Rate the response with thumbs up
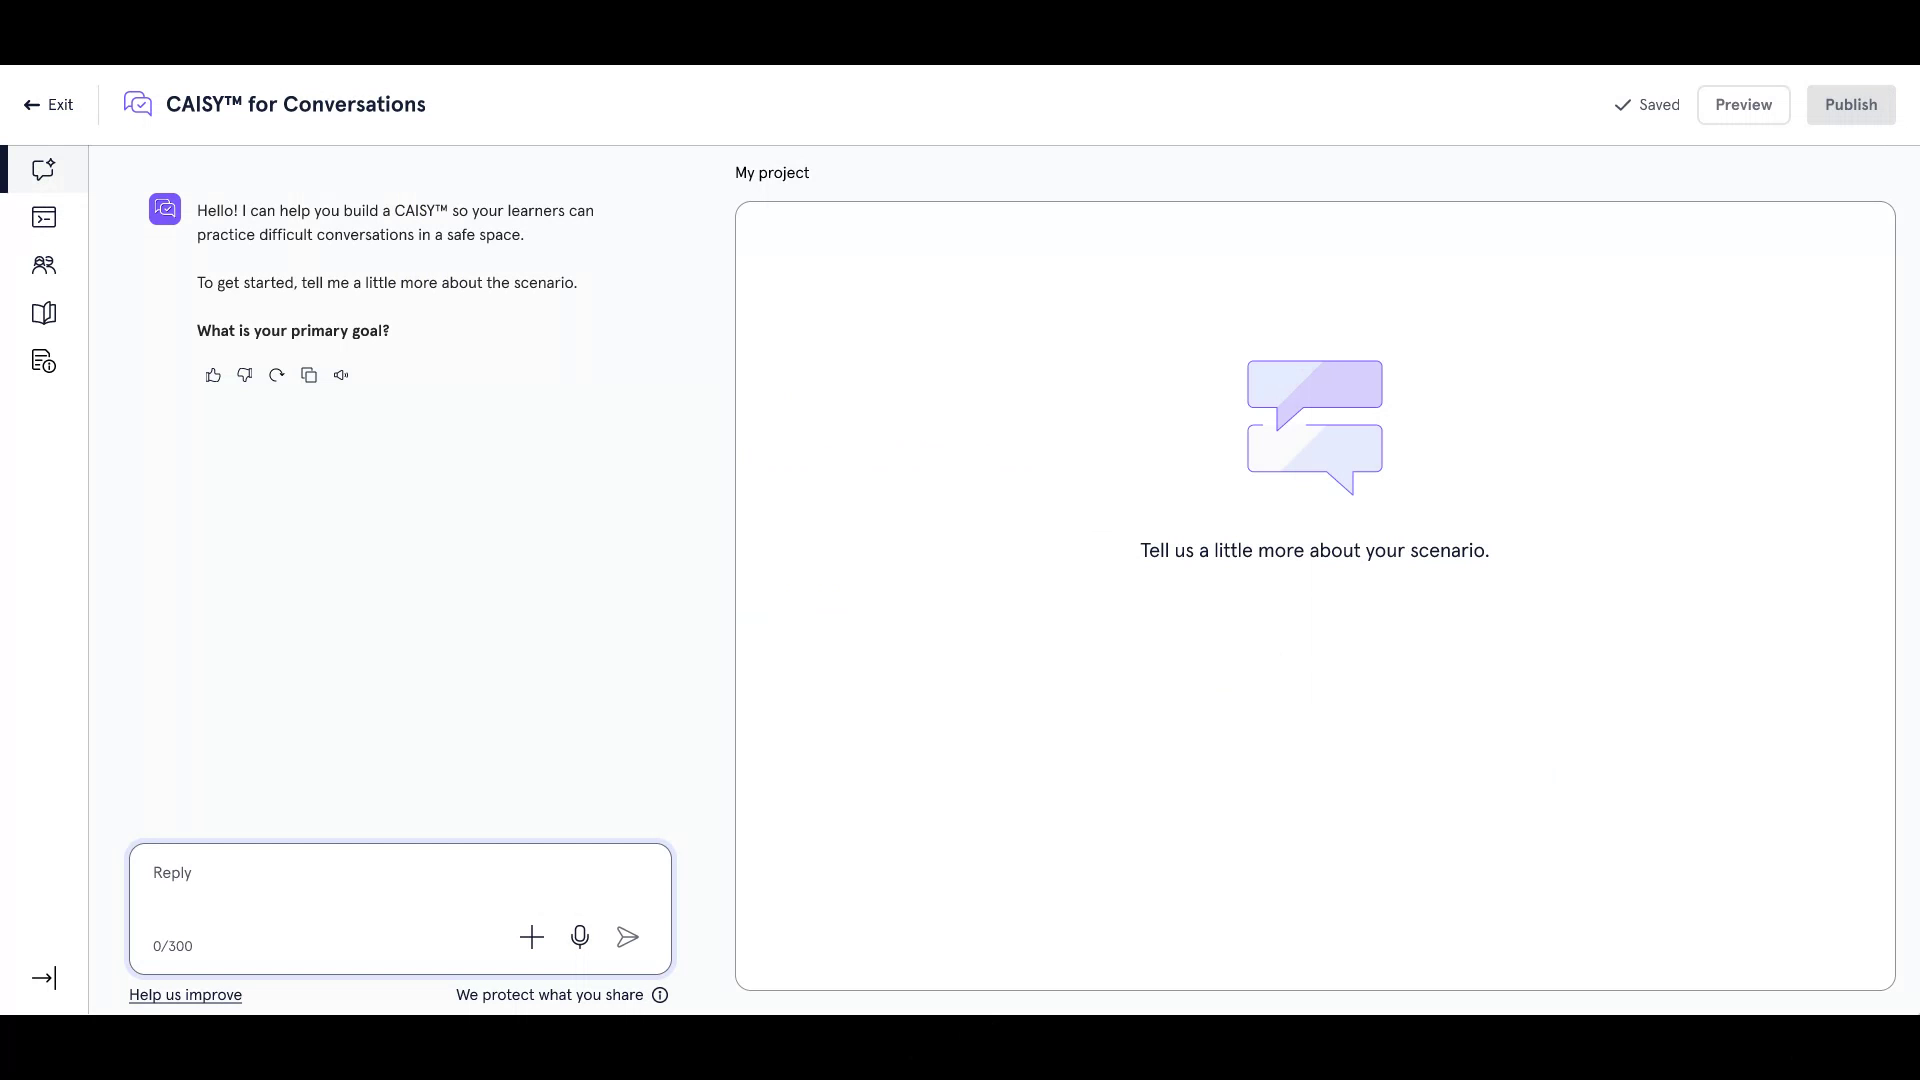Image resolution: width=1920 pixels, height=1080 pixels. [x=213, y=374]
